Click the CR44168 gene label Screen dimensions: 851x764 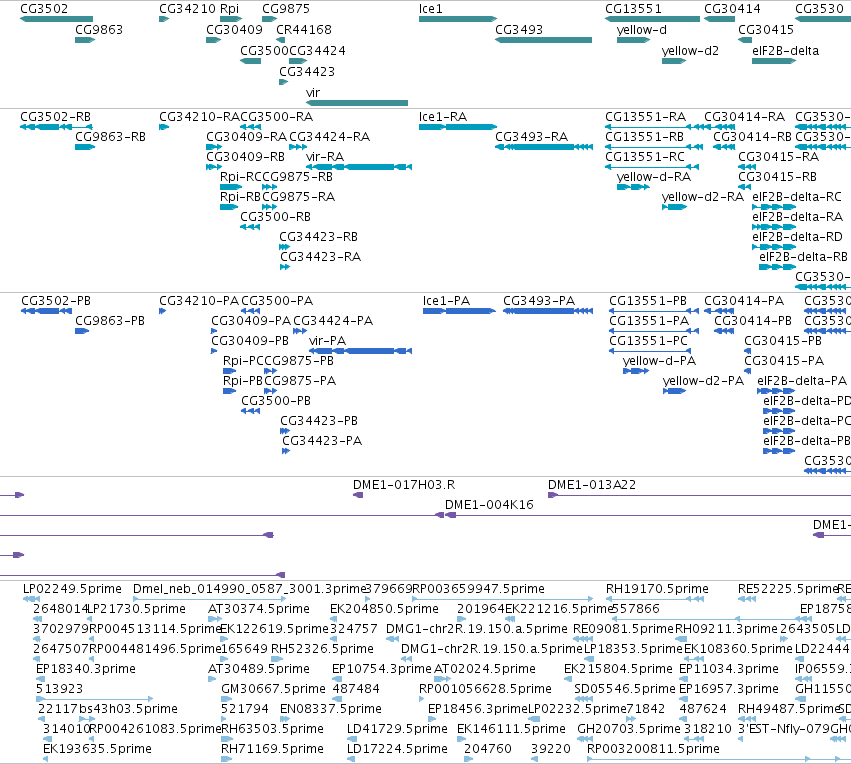point(304,30)
